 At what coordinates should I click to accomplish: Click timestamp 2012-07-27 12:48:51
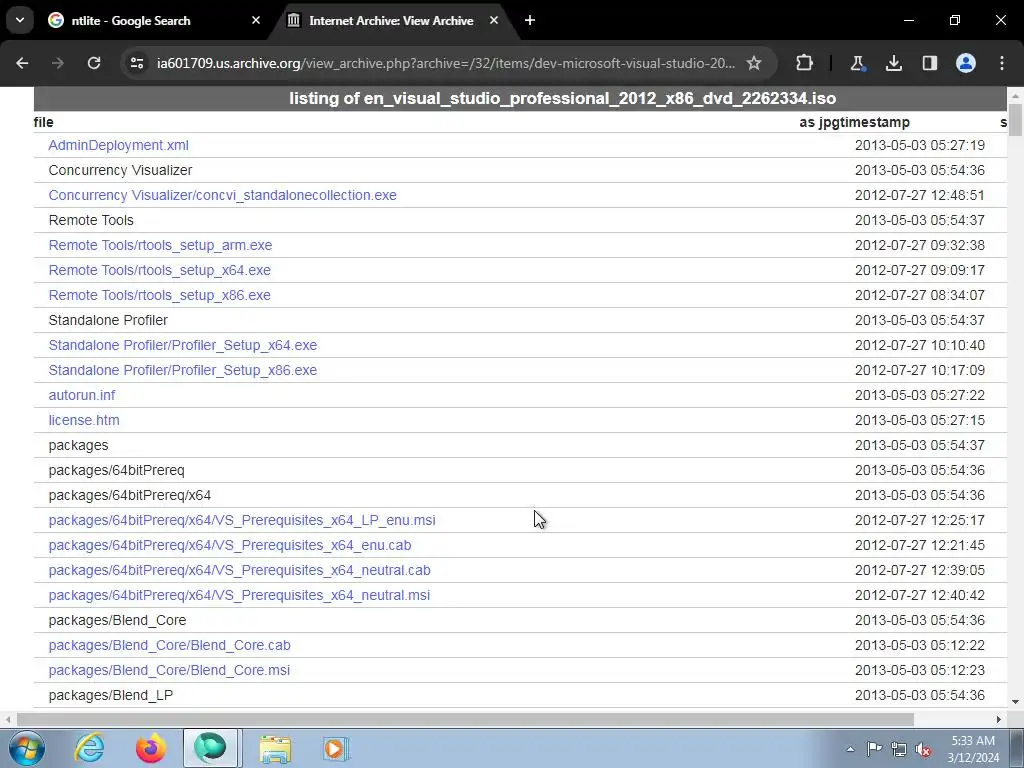(x=920, y=195)
